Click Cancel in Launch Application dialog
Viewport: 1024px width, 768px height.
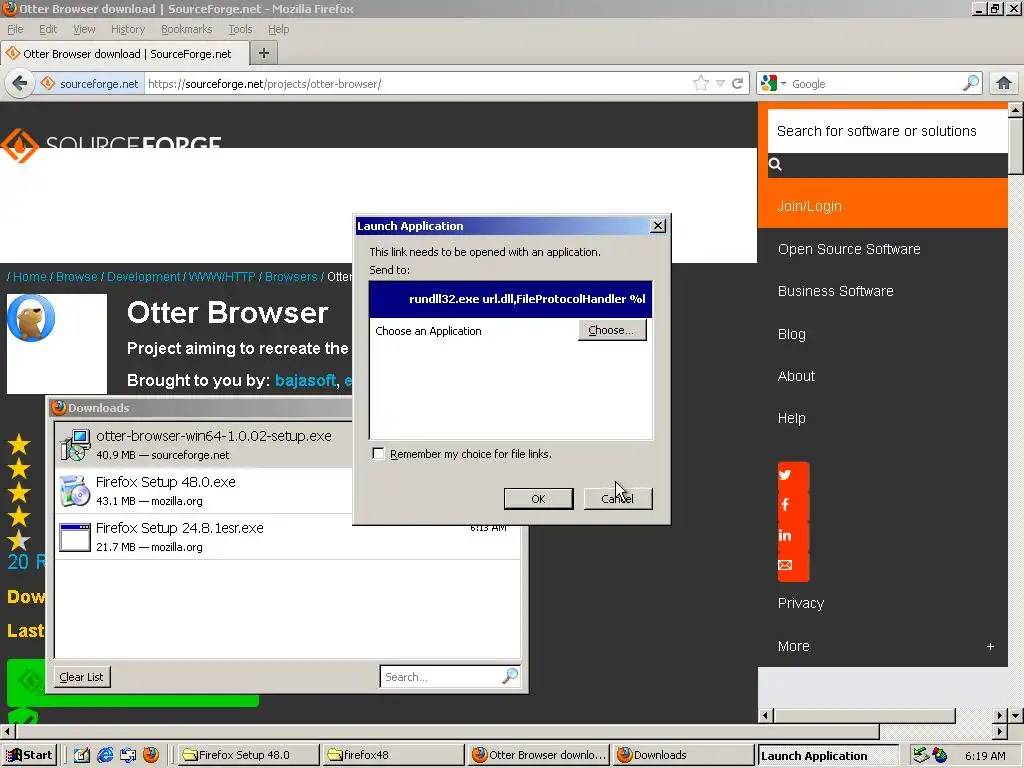click(618, 498)
